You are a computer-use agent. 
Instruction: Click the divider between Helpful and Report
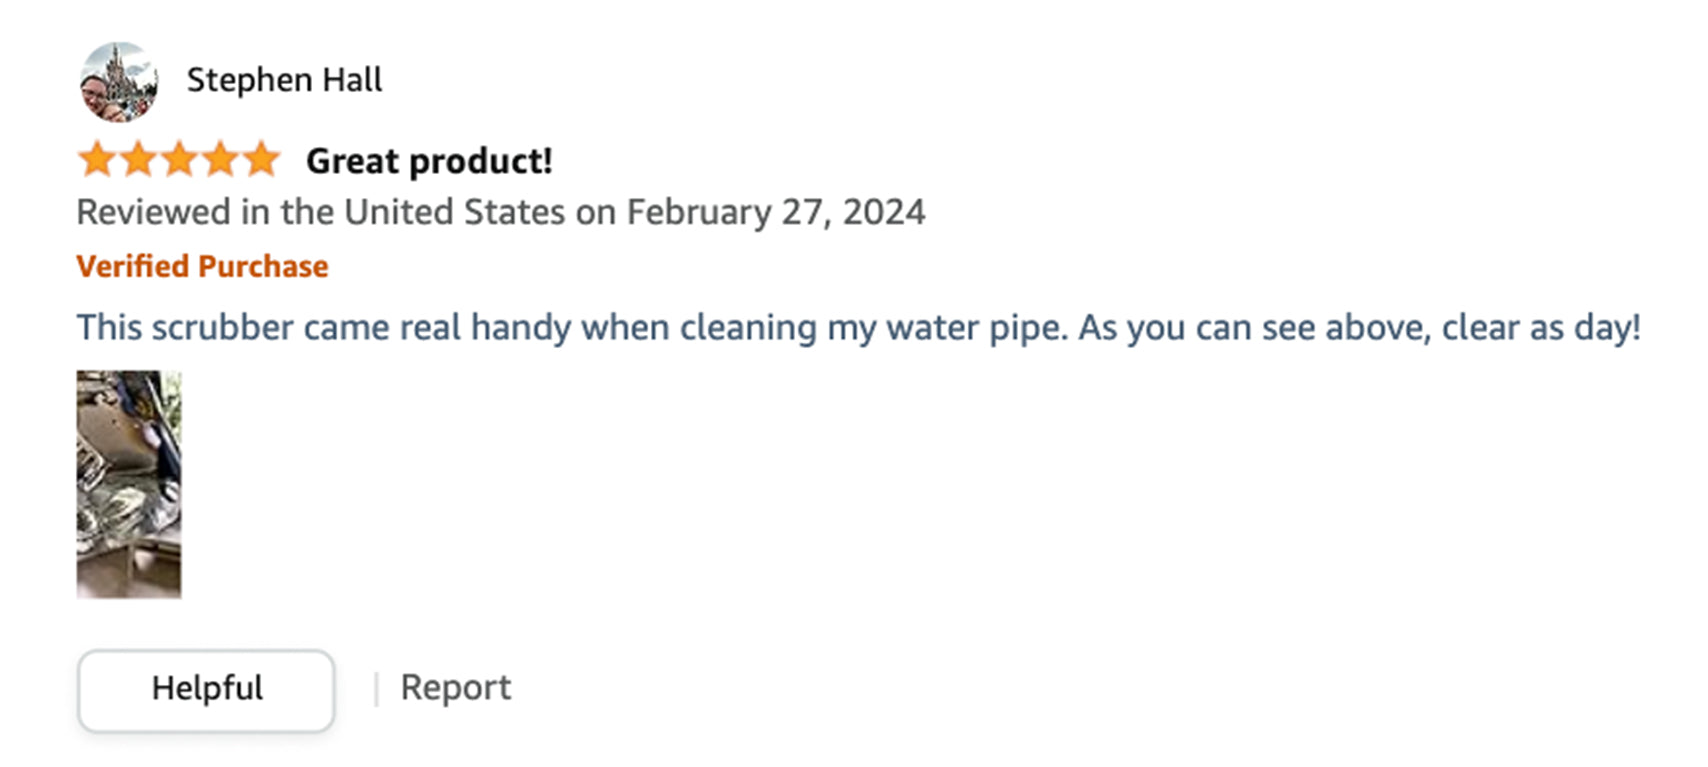376,689
